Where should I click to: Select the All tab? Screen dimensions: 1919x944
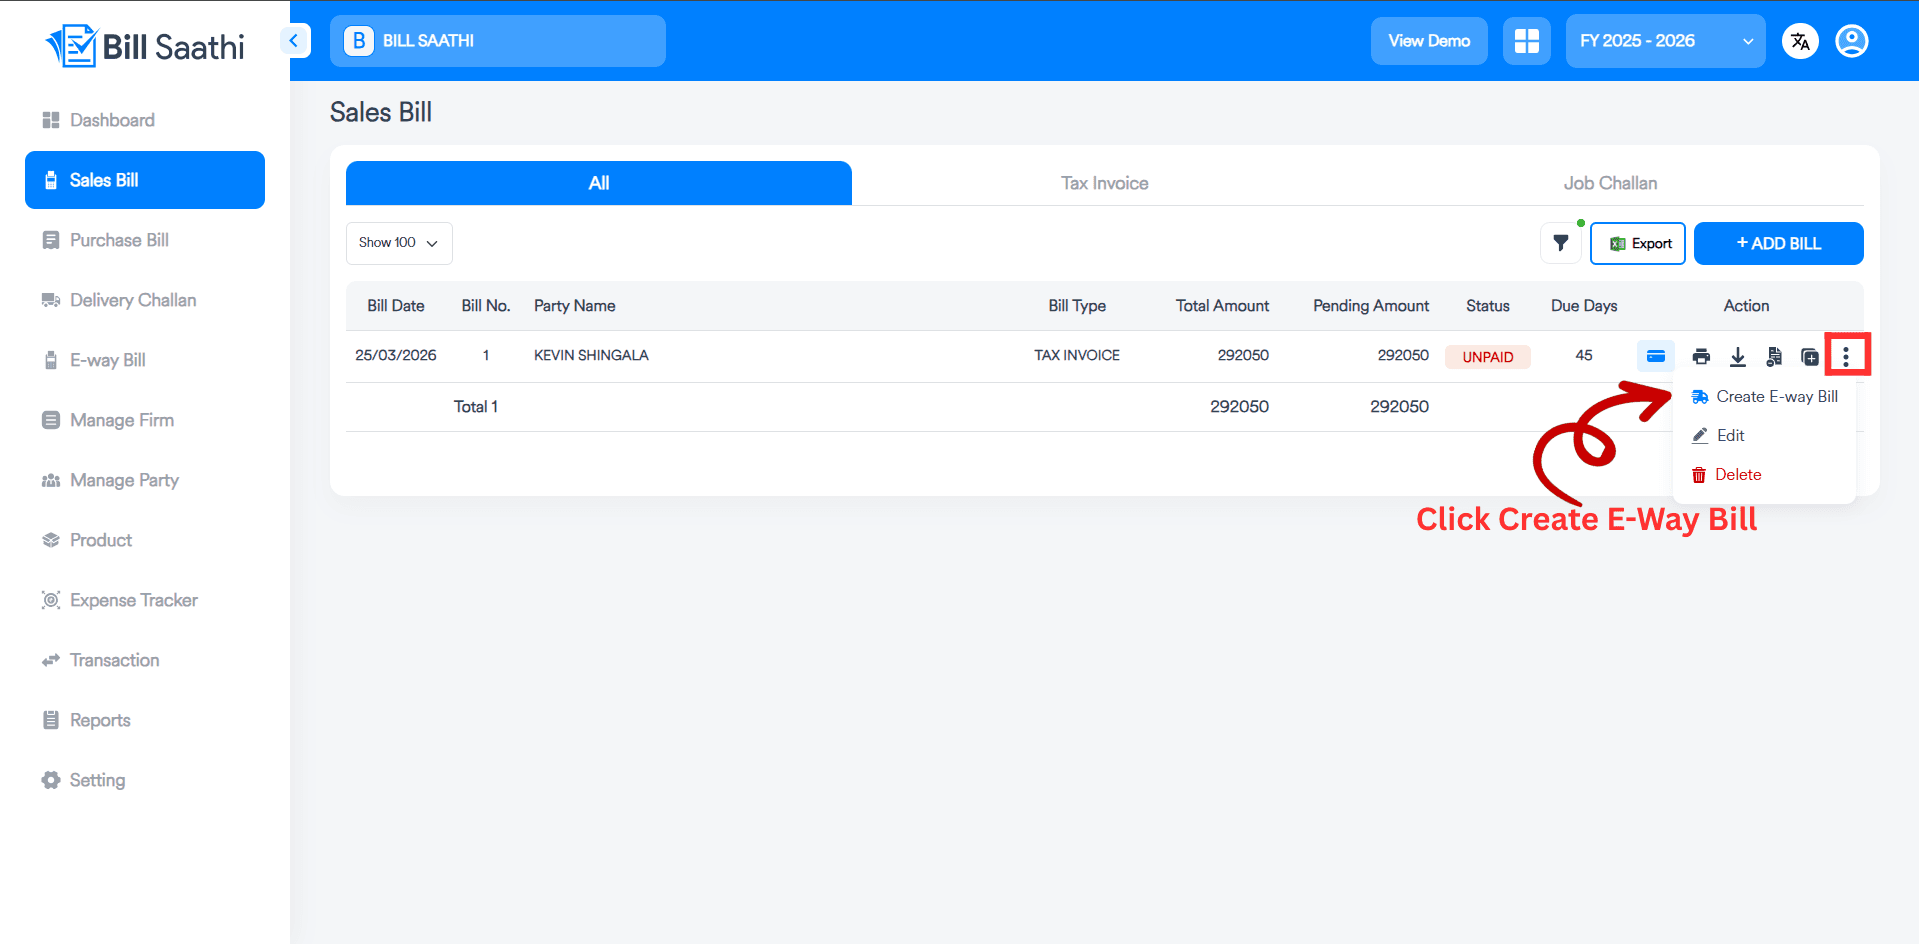[x=599, y=183]
